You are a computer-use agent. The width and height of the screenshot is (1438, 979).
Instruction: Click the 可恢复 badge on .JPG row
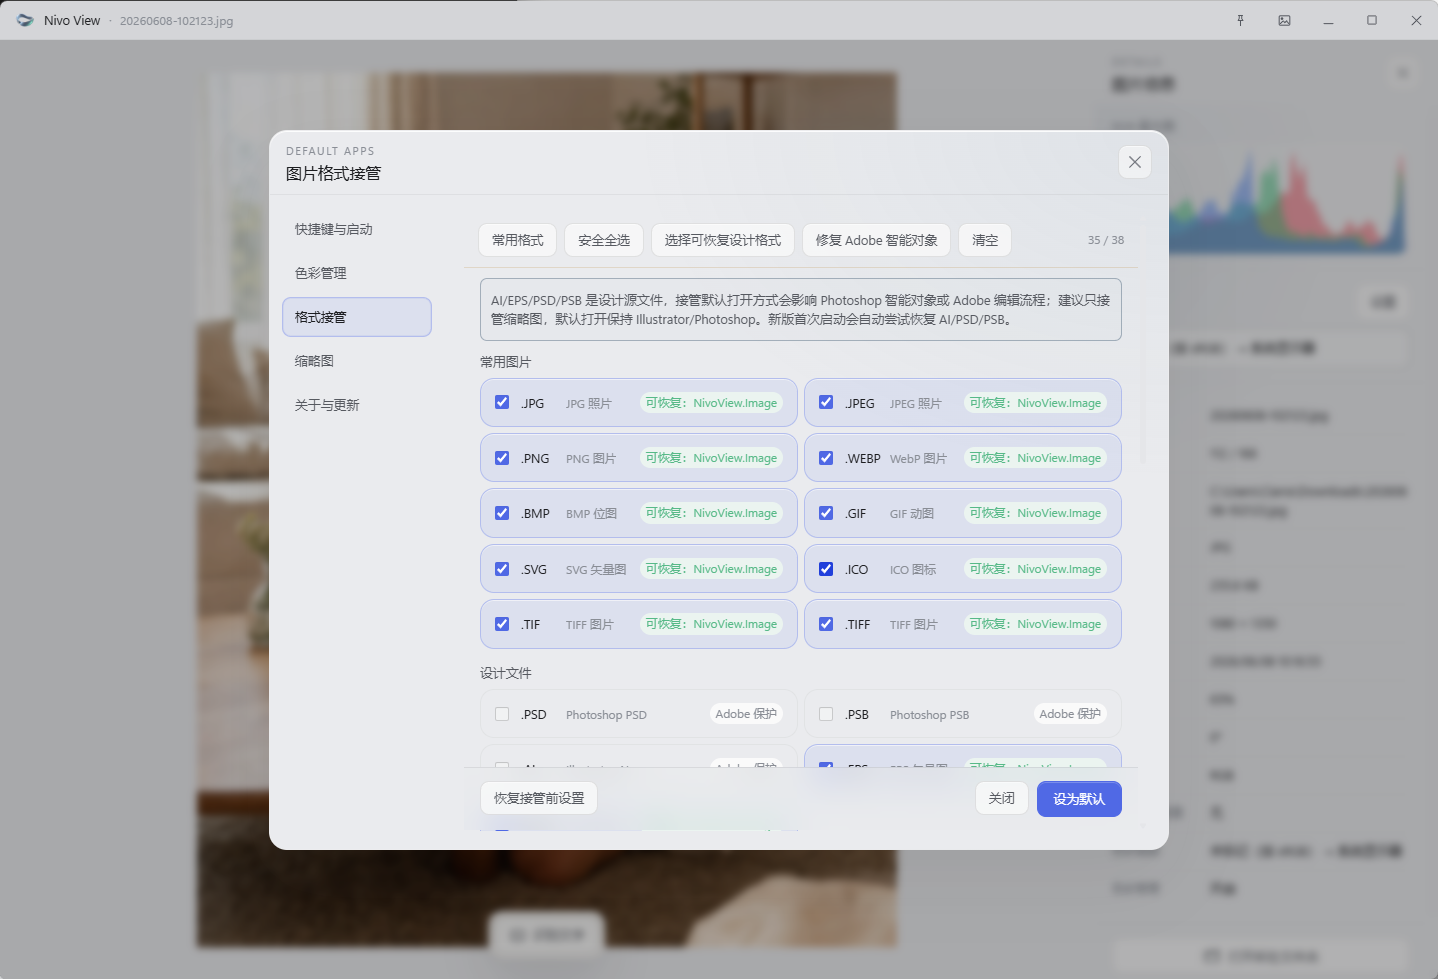coord(711,403)
